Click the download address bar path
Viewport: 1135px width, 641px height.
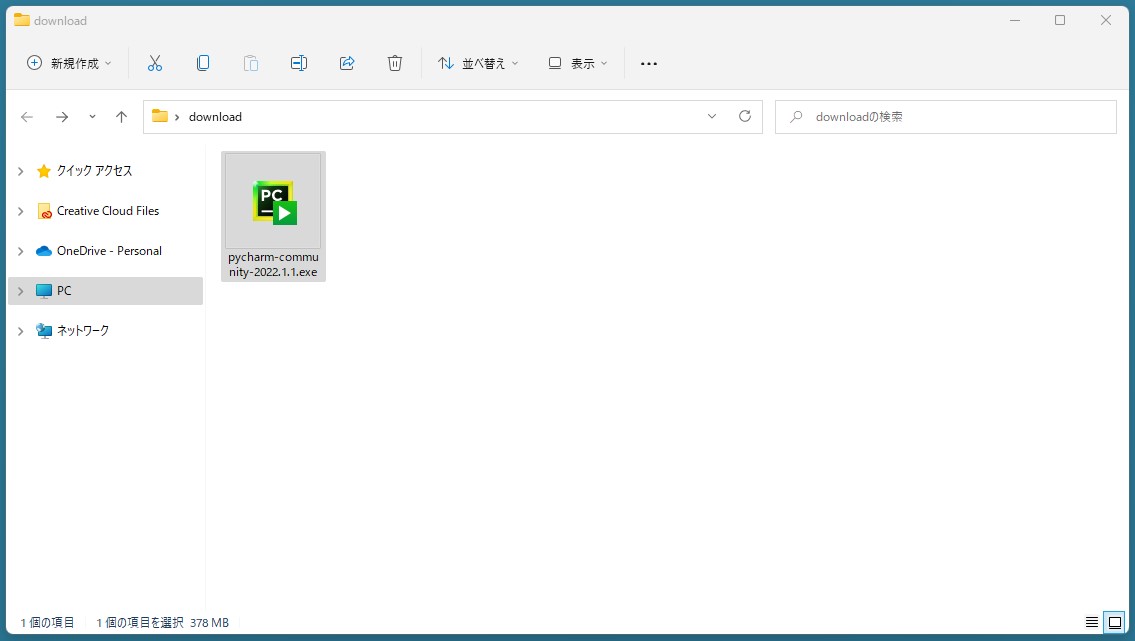[x=215, y=116]
